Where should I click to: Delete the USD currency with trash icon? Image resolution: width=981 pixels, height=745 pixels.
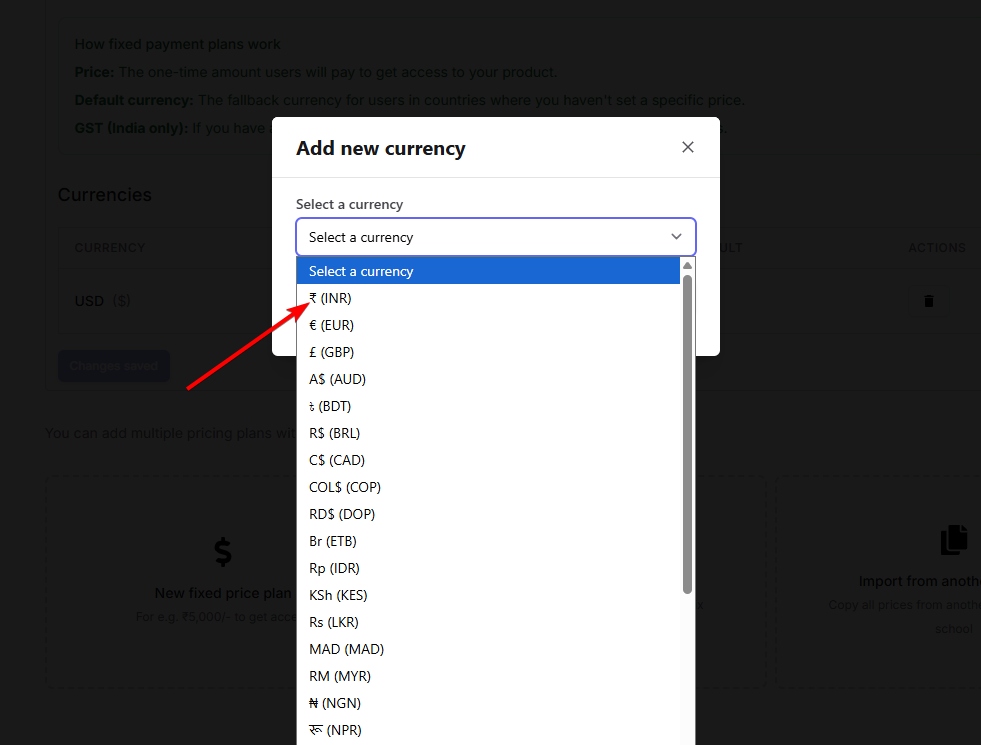click(x=928, y=301)
